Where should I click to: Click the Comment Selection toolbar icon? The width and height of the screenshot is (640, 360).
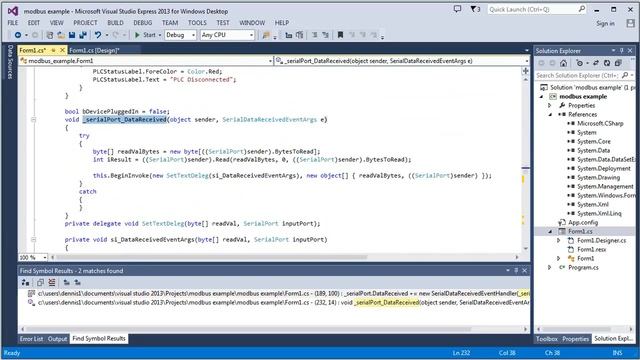[x=314, y=35]
